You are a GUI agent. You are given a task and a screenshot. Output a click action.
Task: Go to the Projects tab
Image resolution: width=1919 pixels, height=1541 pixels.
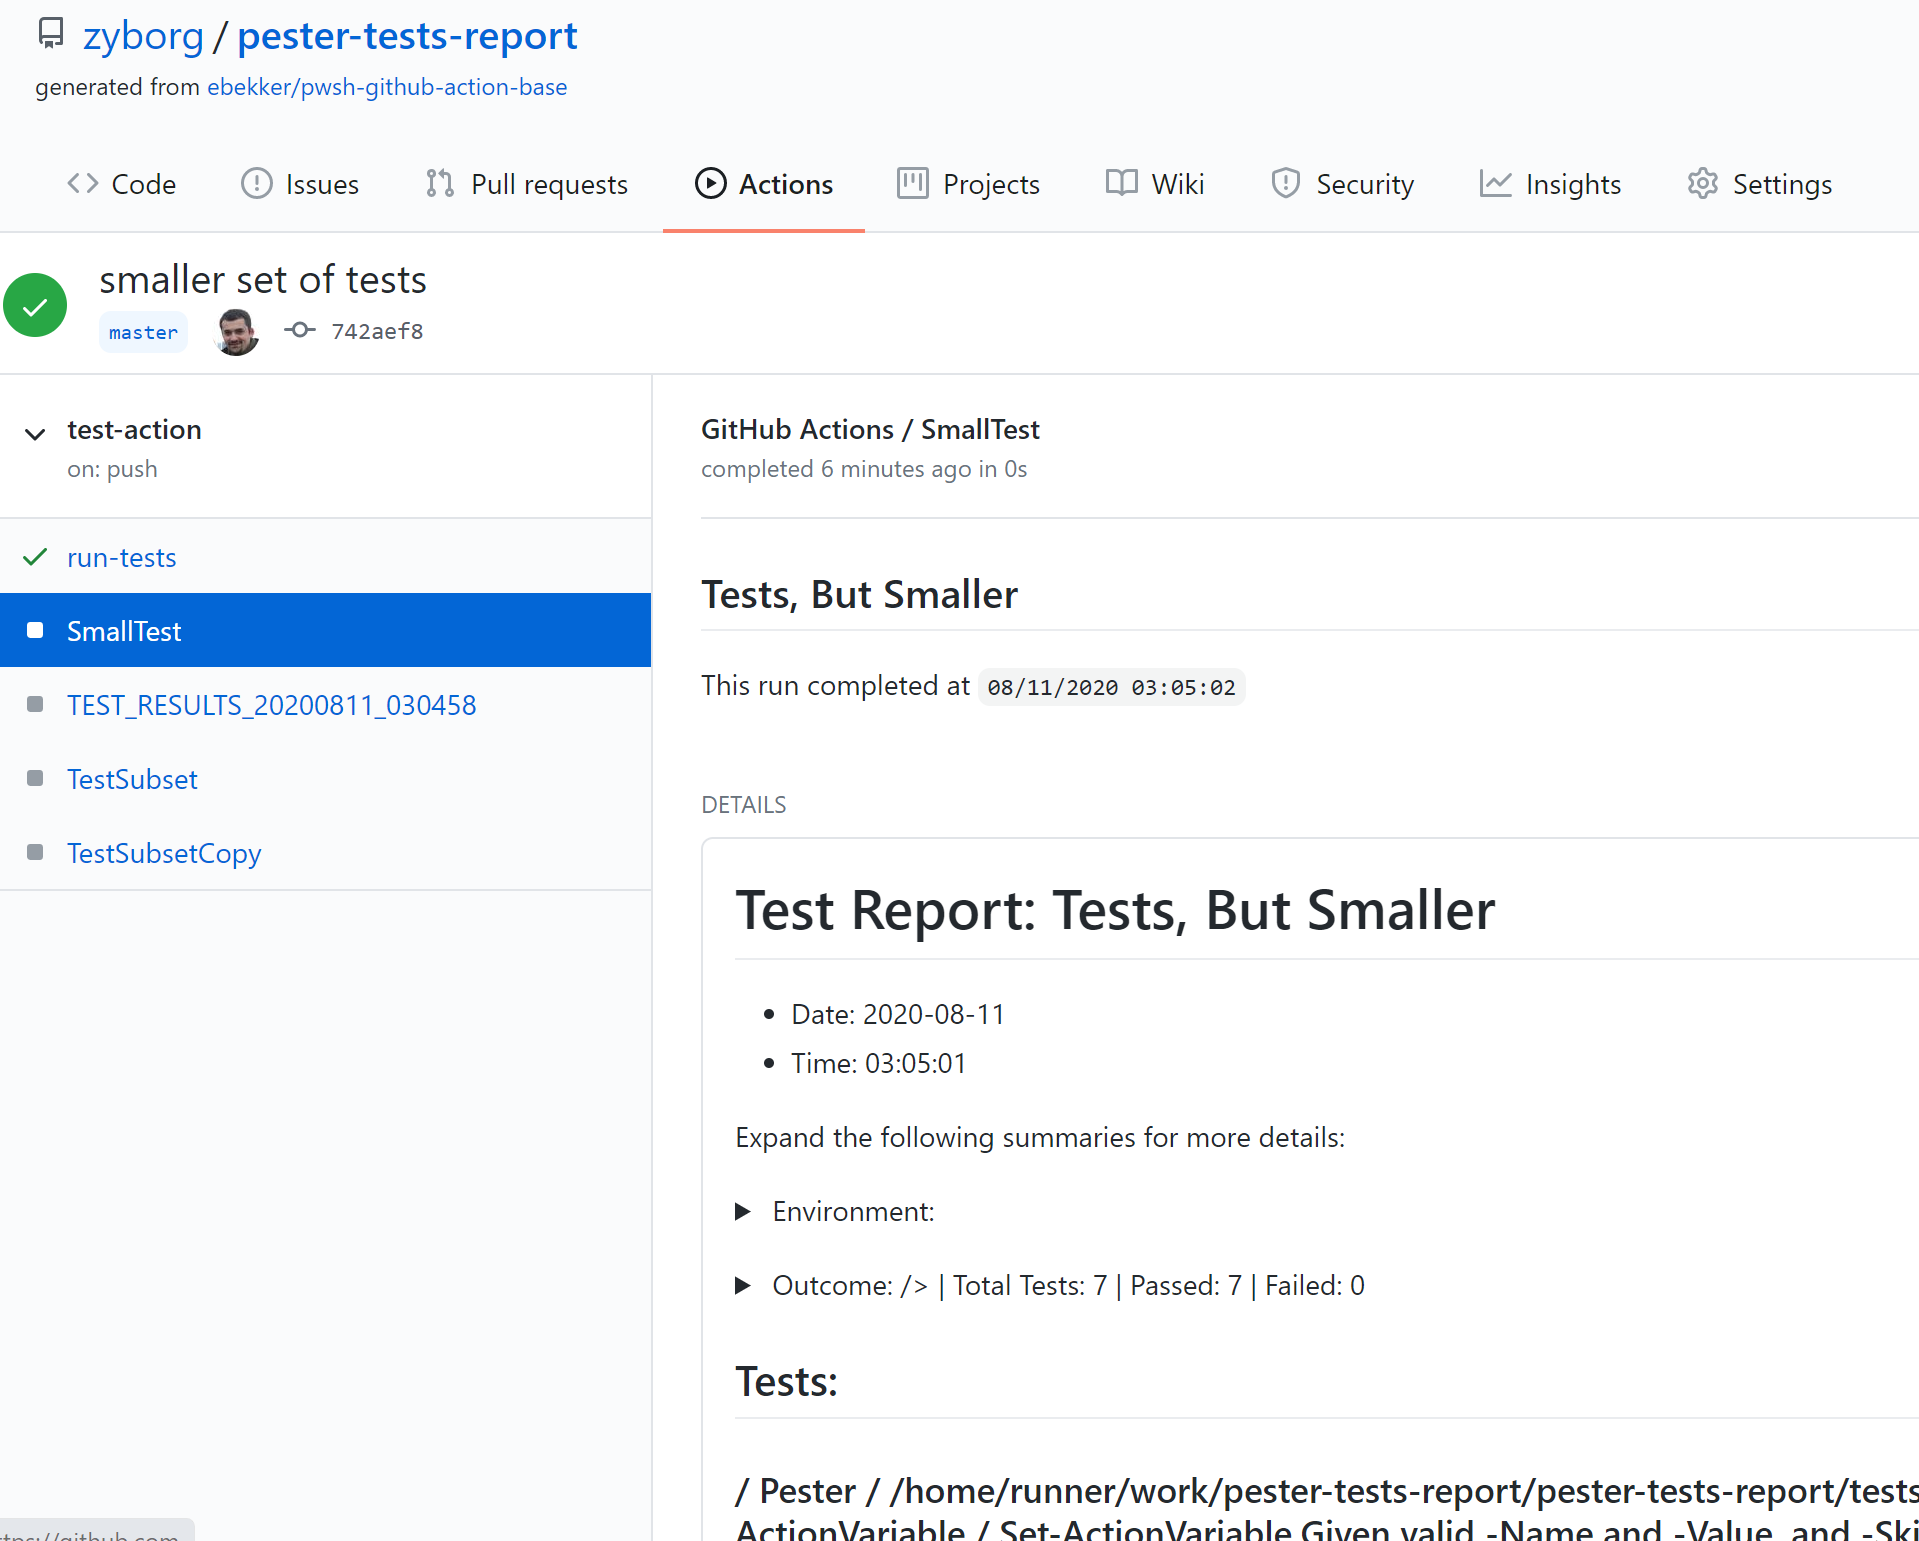click(969, 184)
